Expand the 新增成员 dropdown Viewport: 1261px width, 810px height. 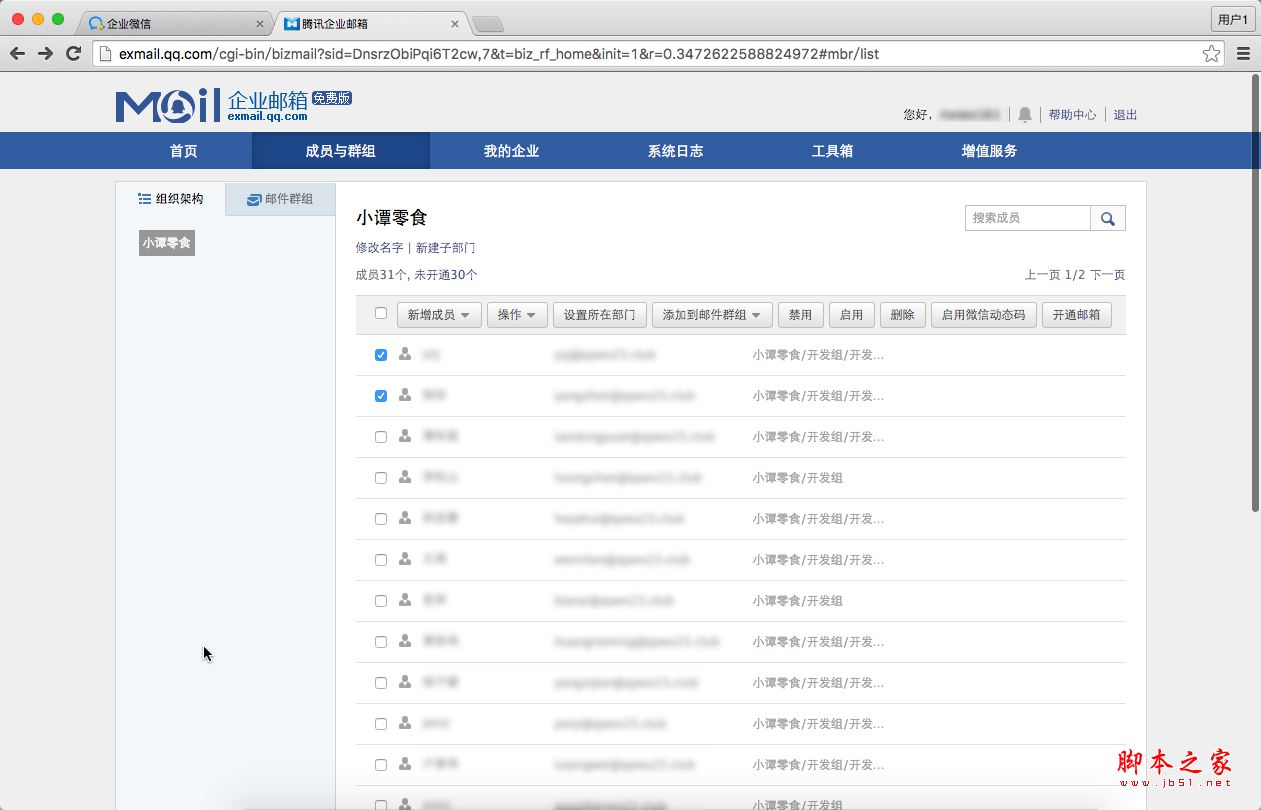pos(438,313)
